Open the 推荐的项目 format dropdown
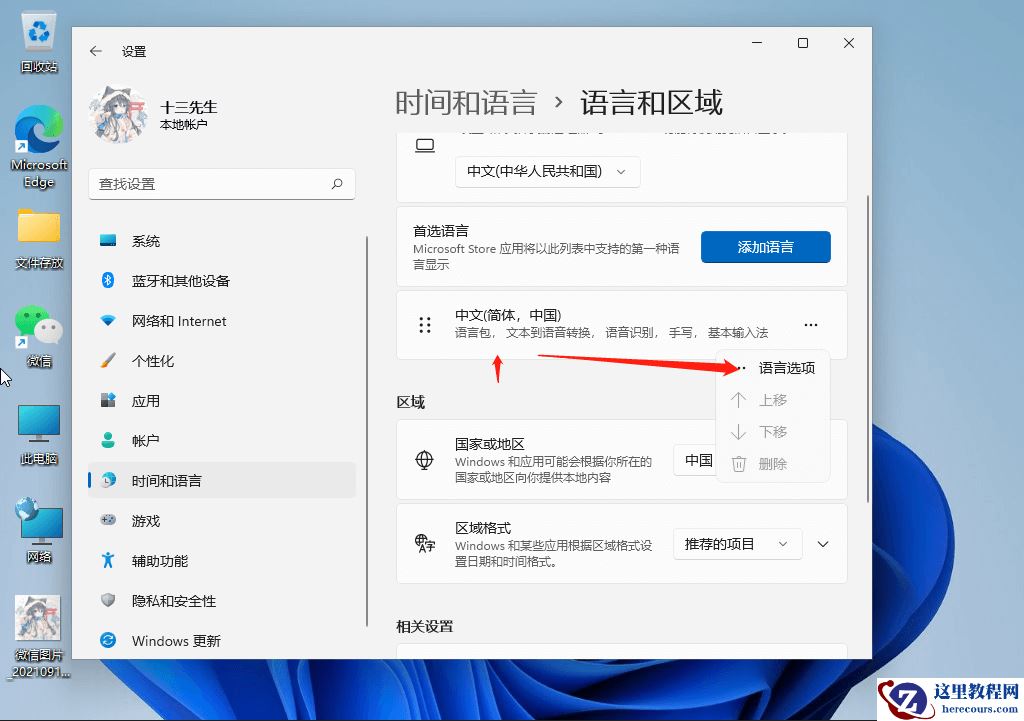 (x=737, y=543)
